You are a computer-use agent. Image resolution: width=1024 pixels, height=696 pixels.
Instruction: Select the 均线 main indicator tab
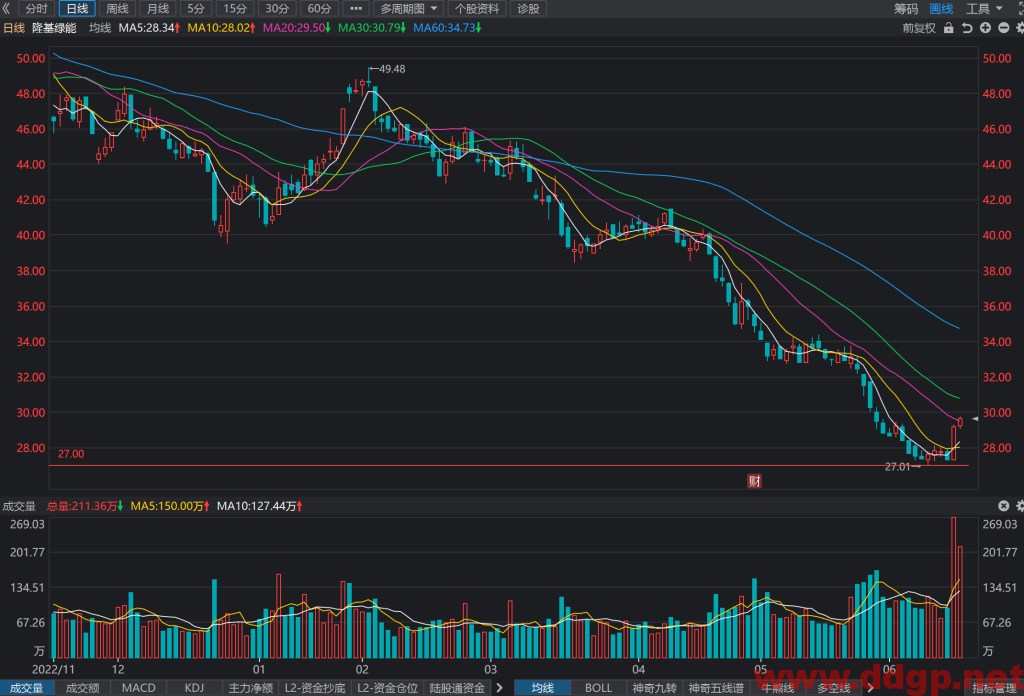pyautogui.click(x=543, y=688)
